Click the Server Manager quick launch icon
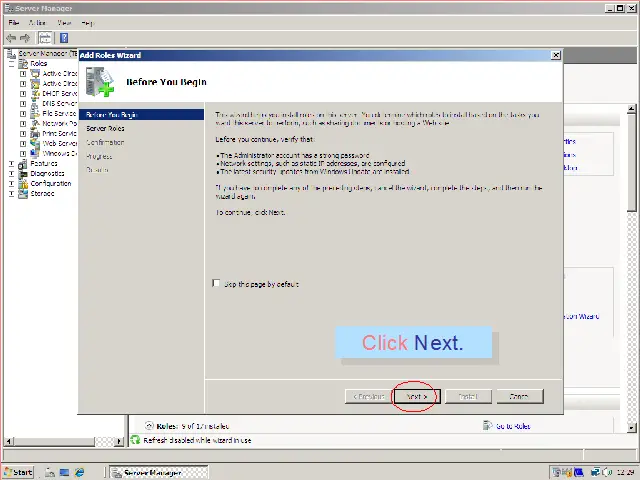Viewport: 640px width, 480px height. (50, 472)
